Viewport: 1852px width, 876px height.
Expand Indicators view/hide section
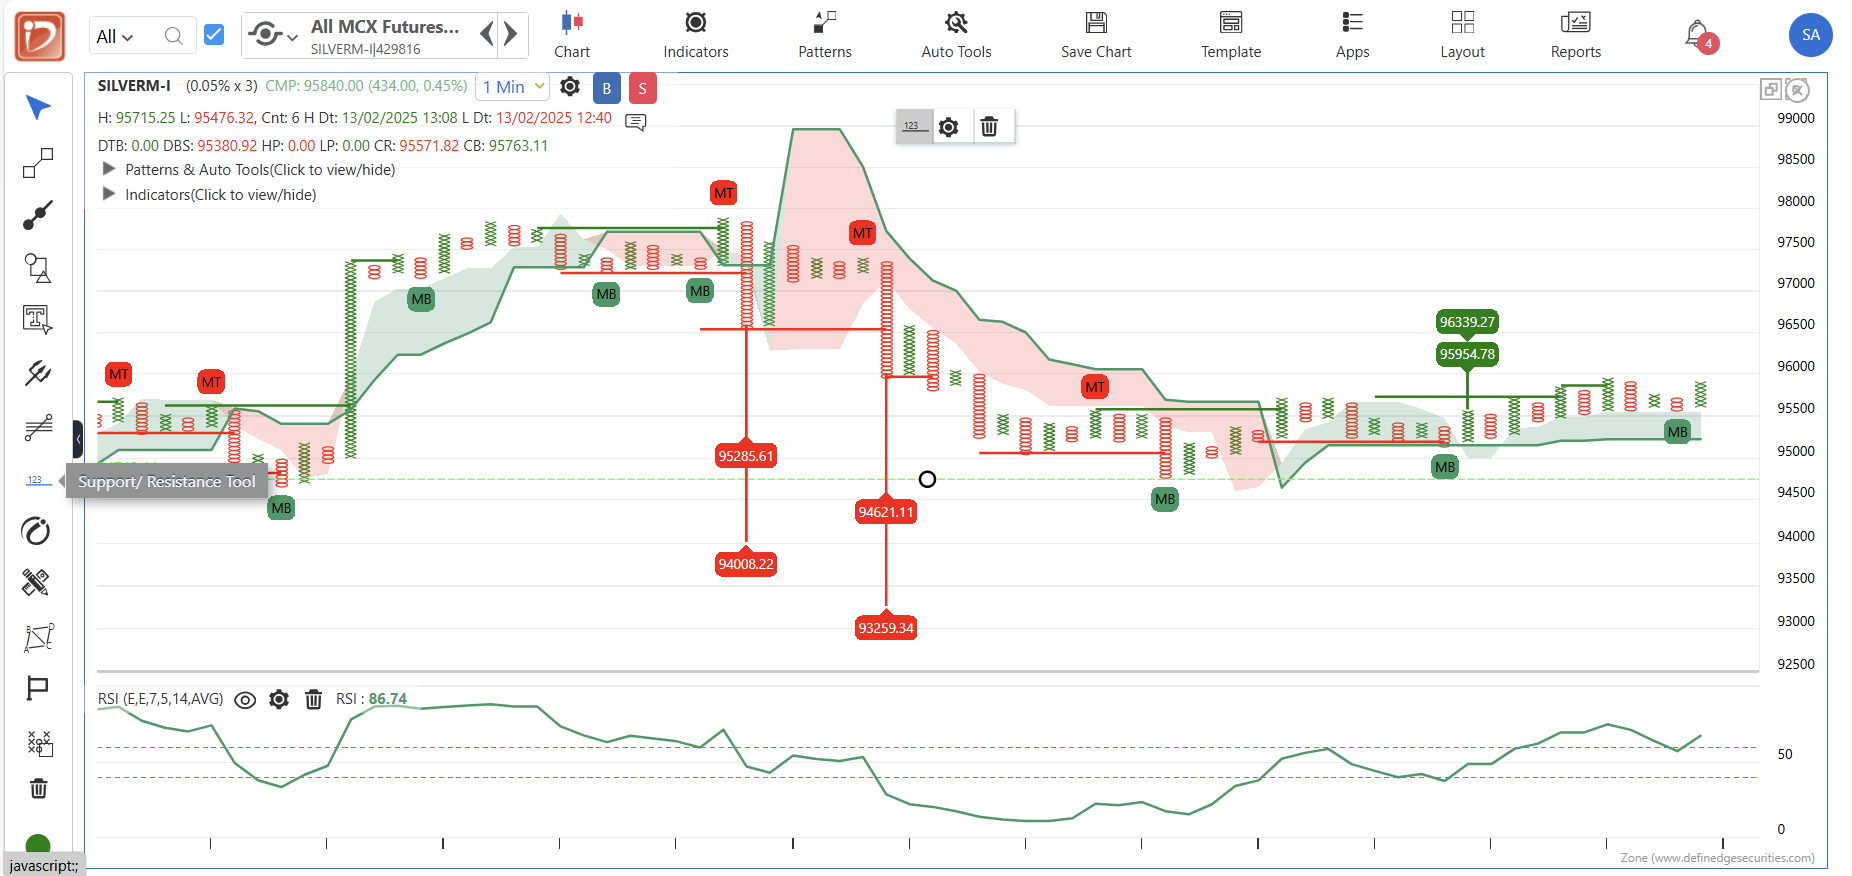click(210, 195)
